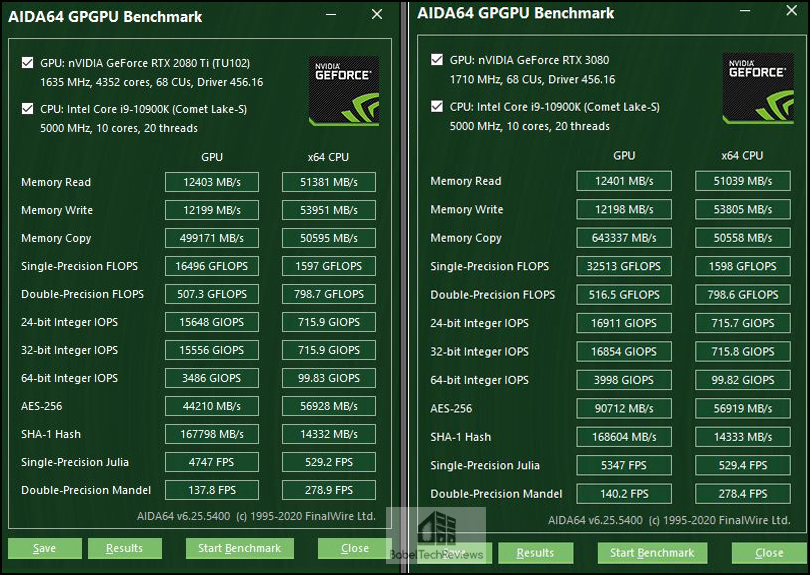Toggle the CPU checkbox in the RTX 3080 window

437,106
